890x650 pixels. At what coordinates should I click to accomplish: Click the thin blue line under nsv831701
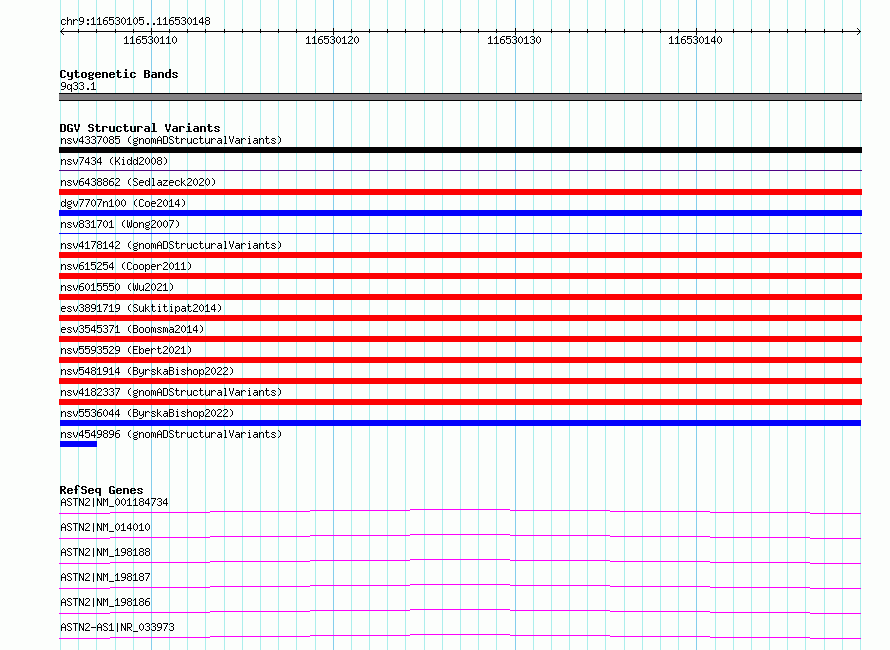(x=460, y=233)
